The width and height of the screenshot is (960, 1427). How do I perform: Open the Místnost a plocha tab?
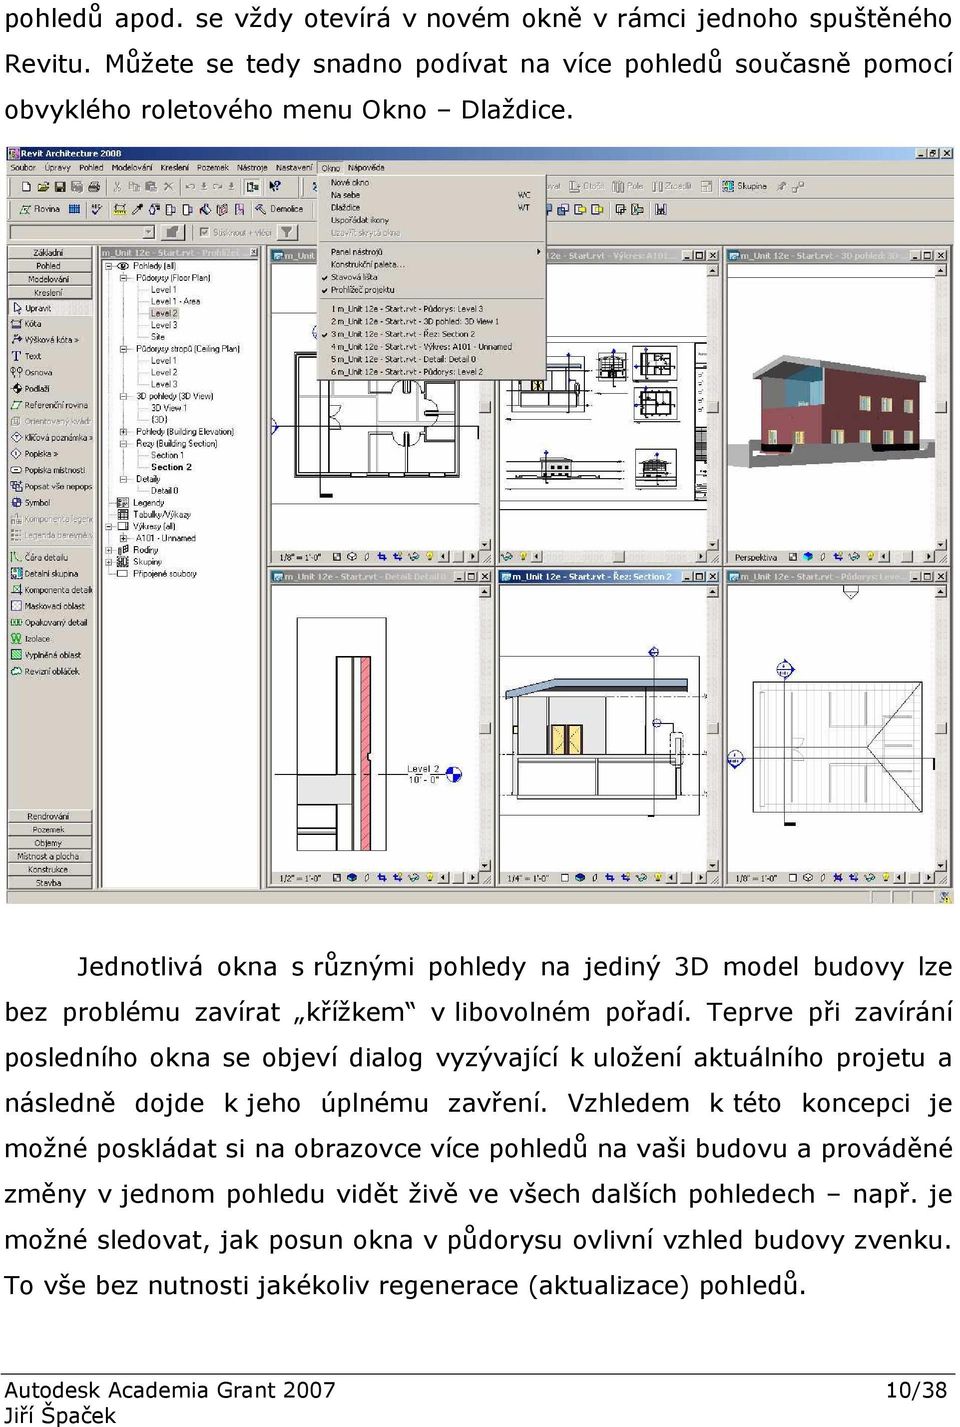click(49, 857)
